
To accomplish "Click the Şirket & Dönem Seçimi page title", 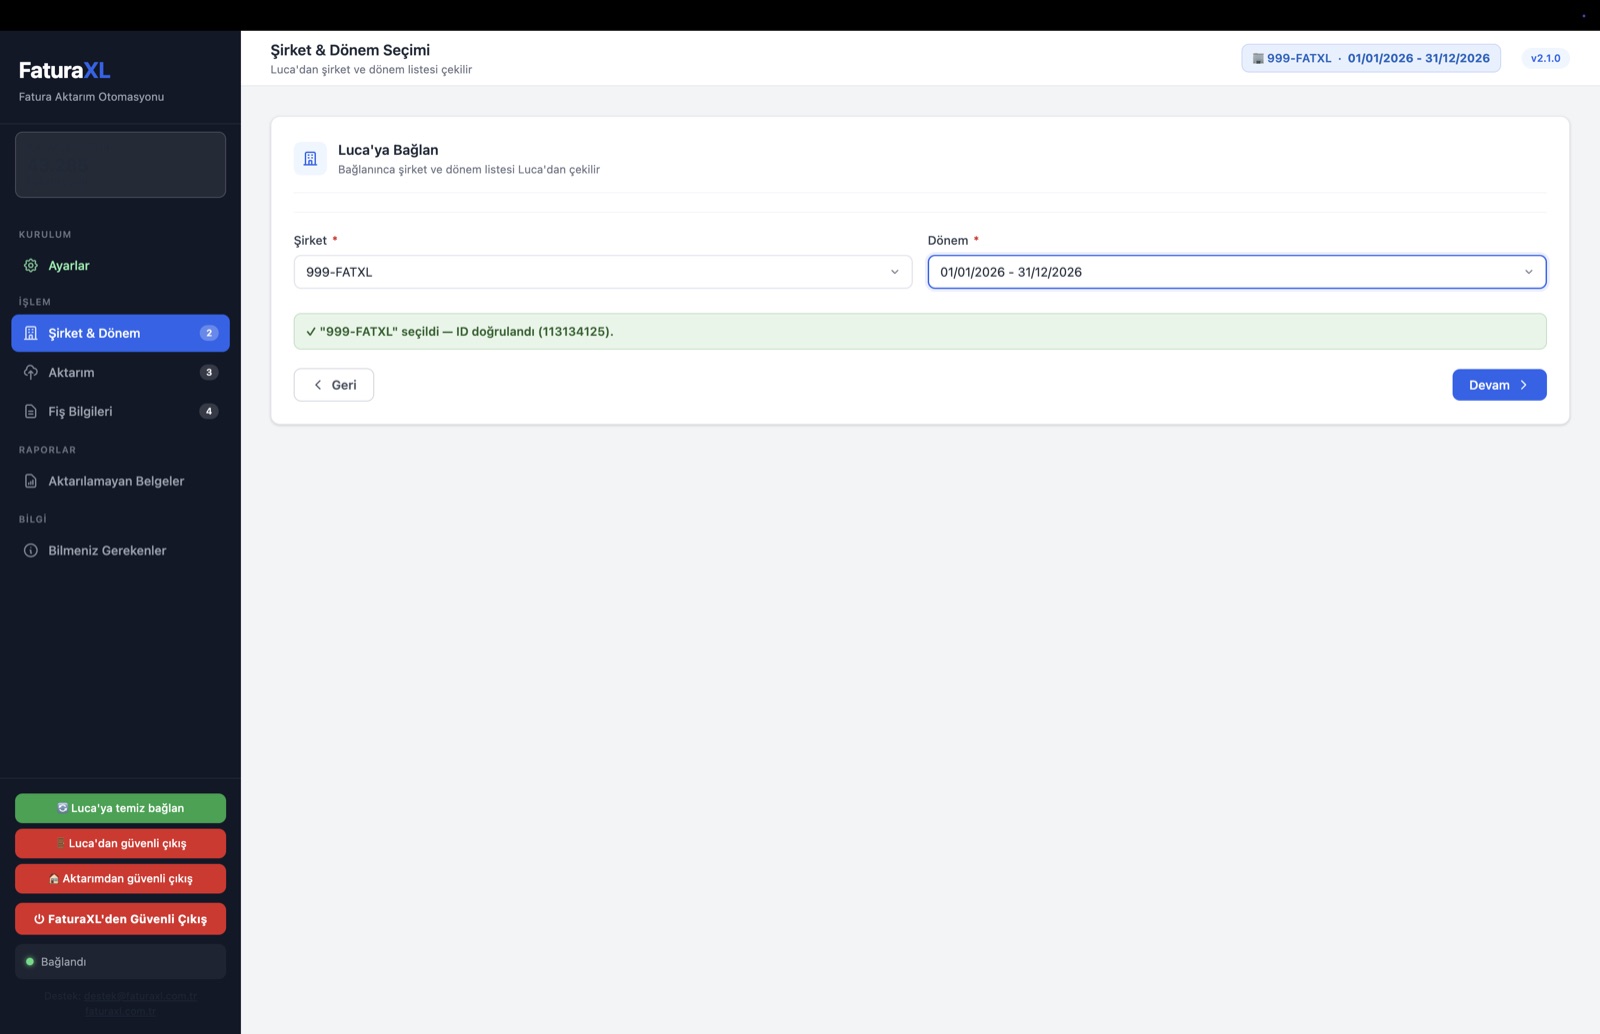I will point(350,50).
